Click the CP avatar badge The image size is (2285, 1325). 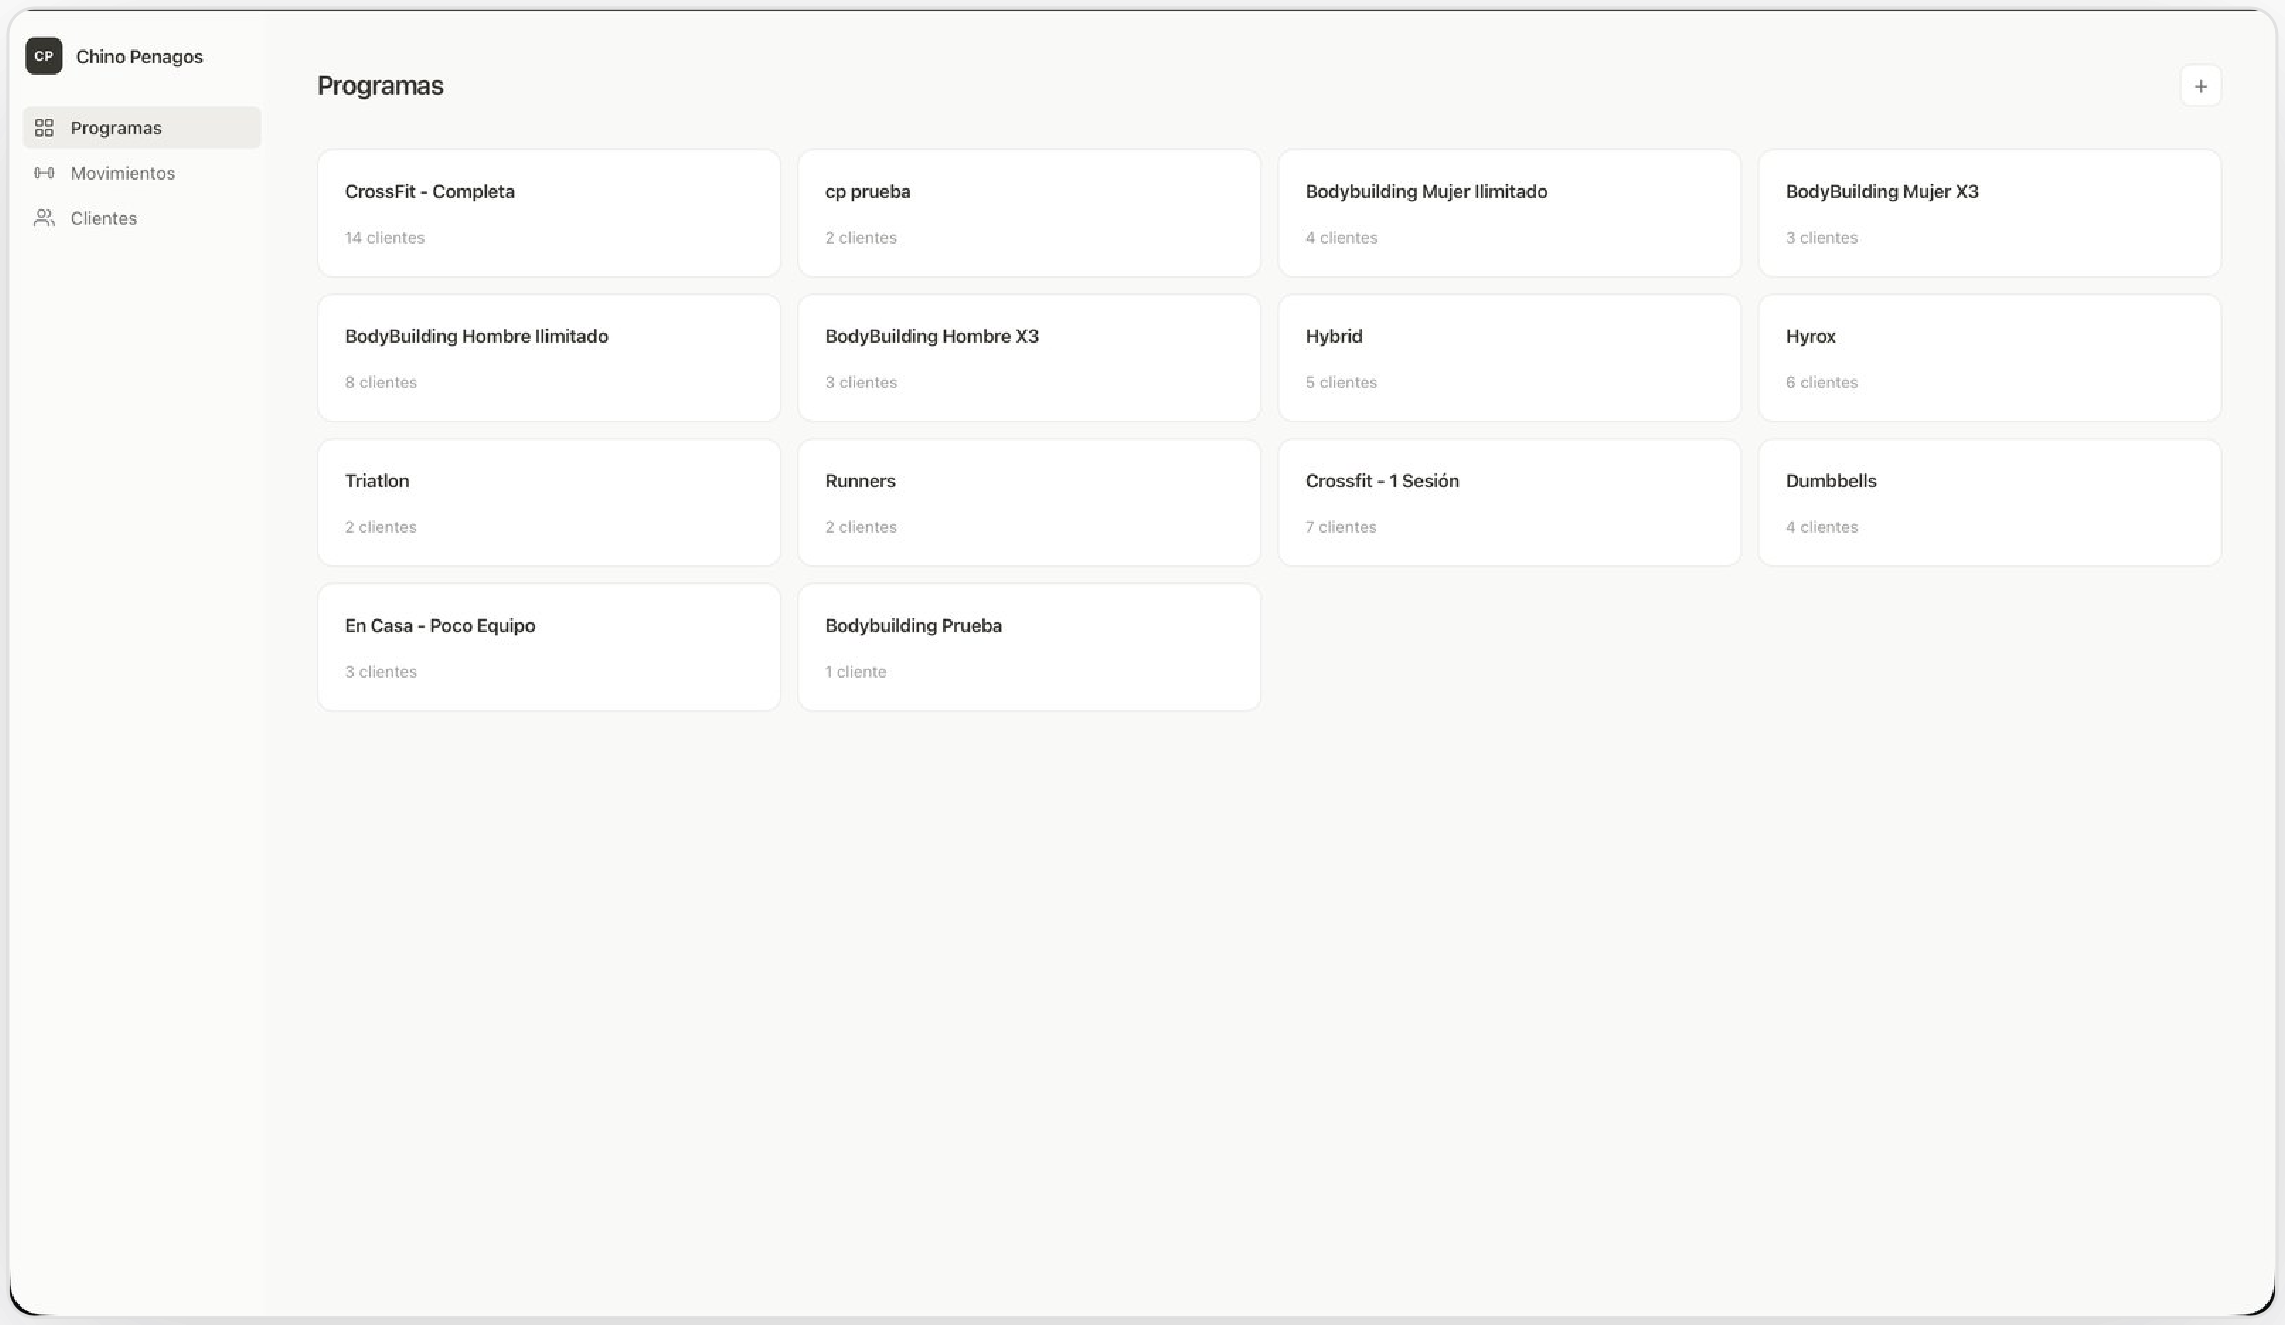click(44, 56)
